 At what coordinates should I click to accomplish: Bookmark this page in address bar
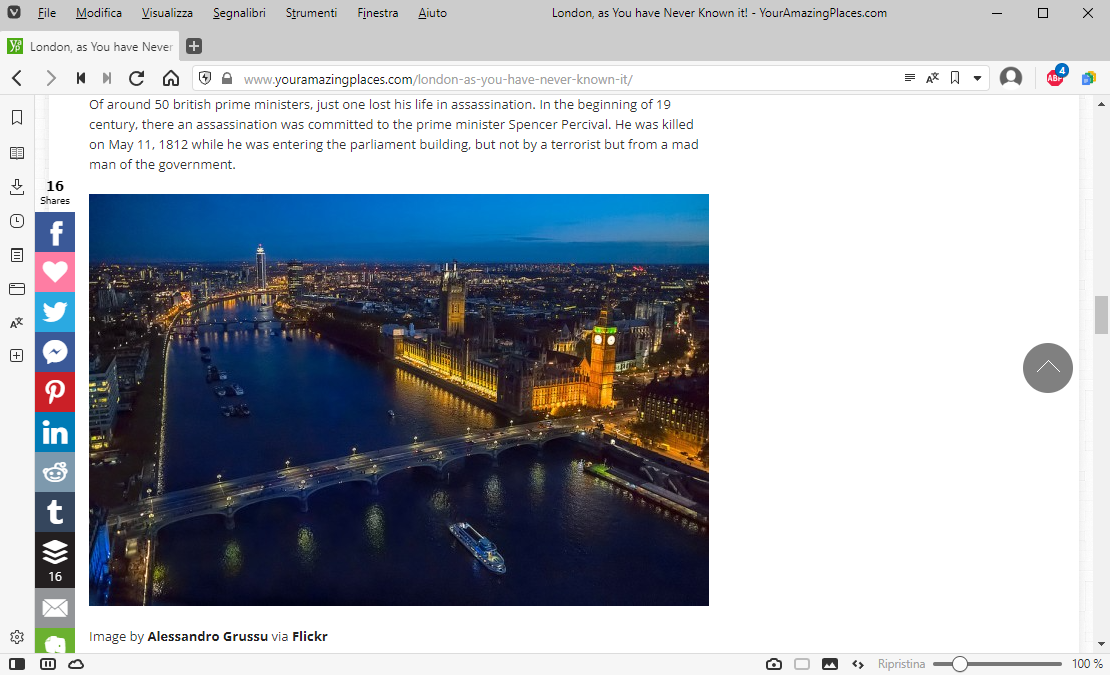(x=955, y=78)
